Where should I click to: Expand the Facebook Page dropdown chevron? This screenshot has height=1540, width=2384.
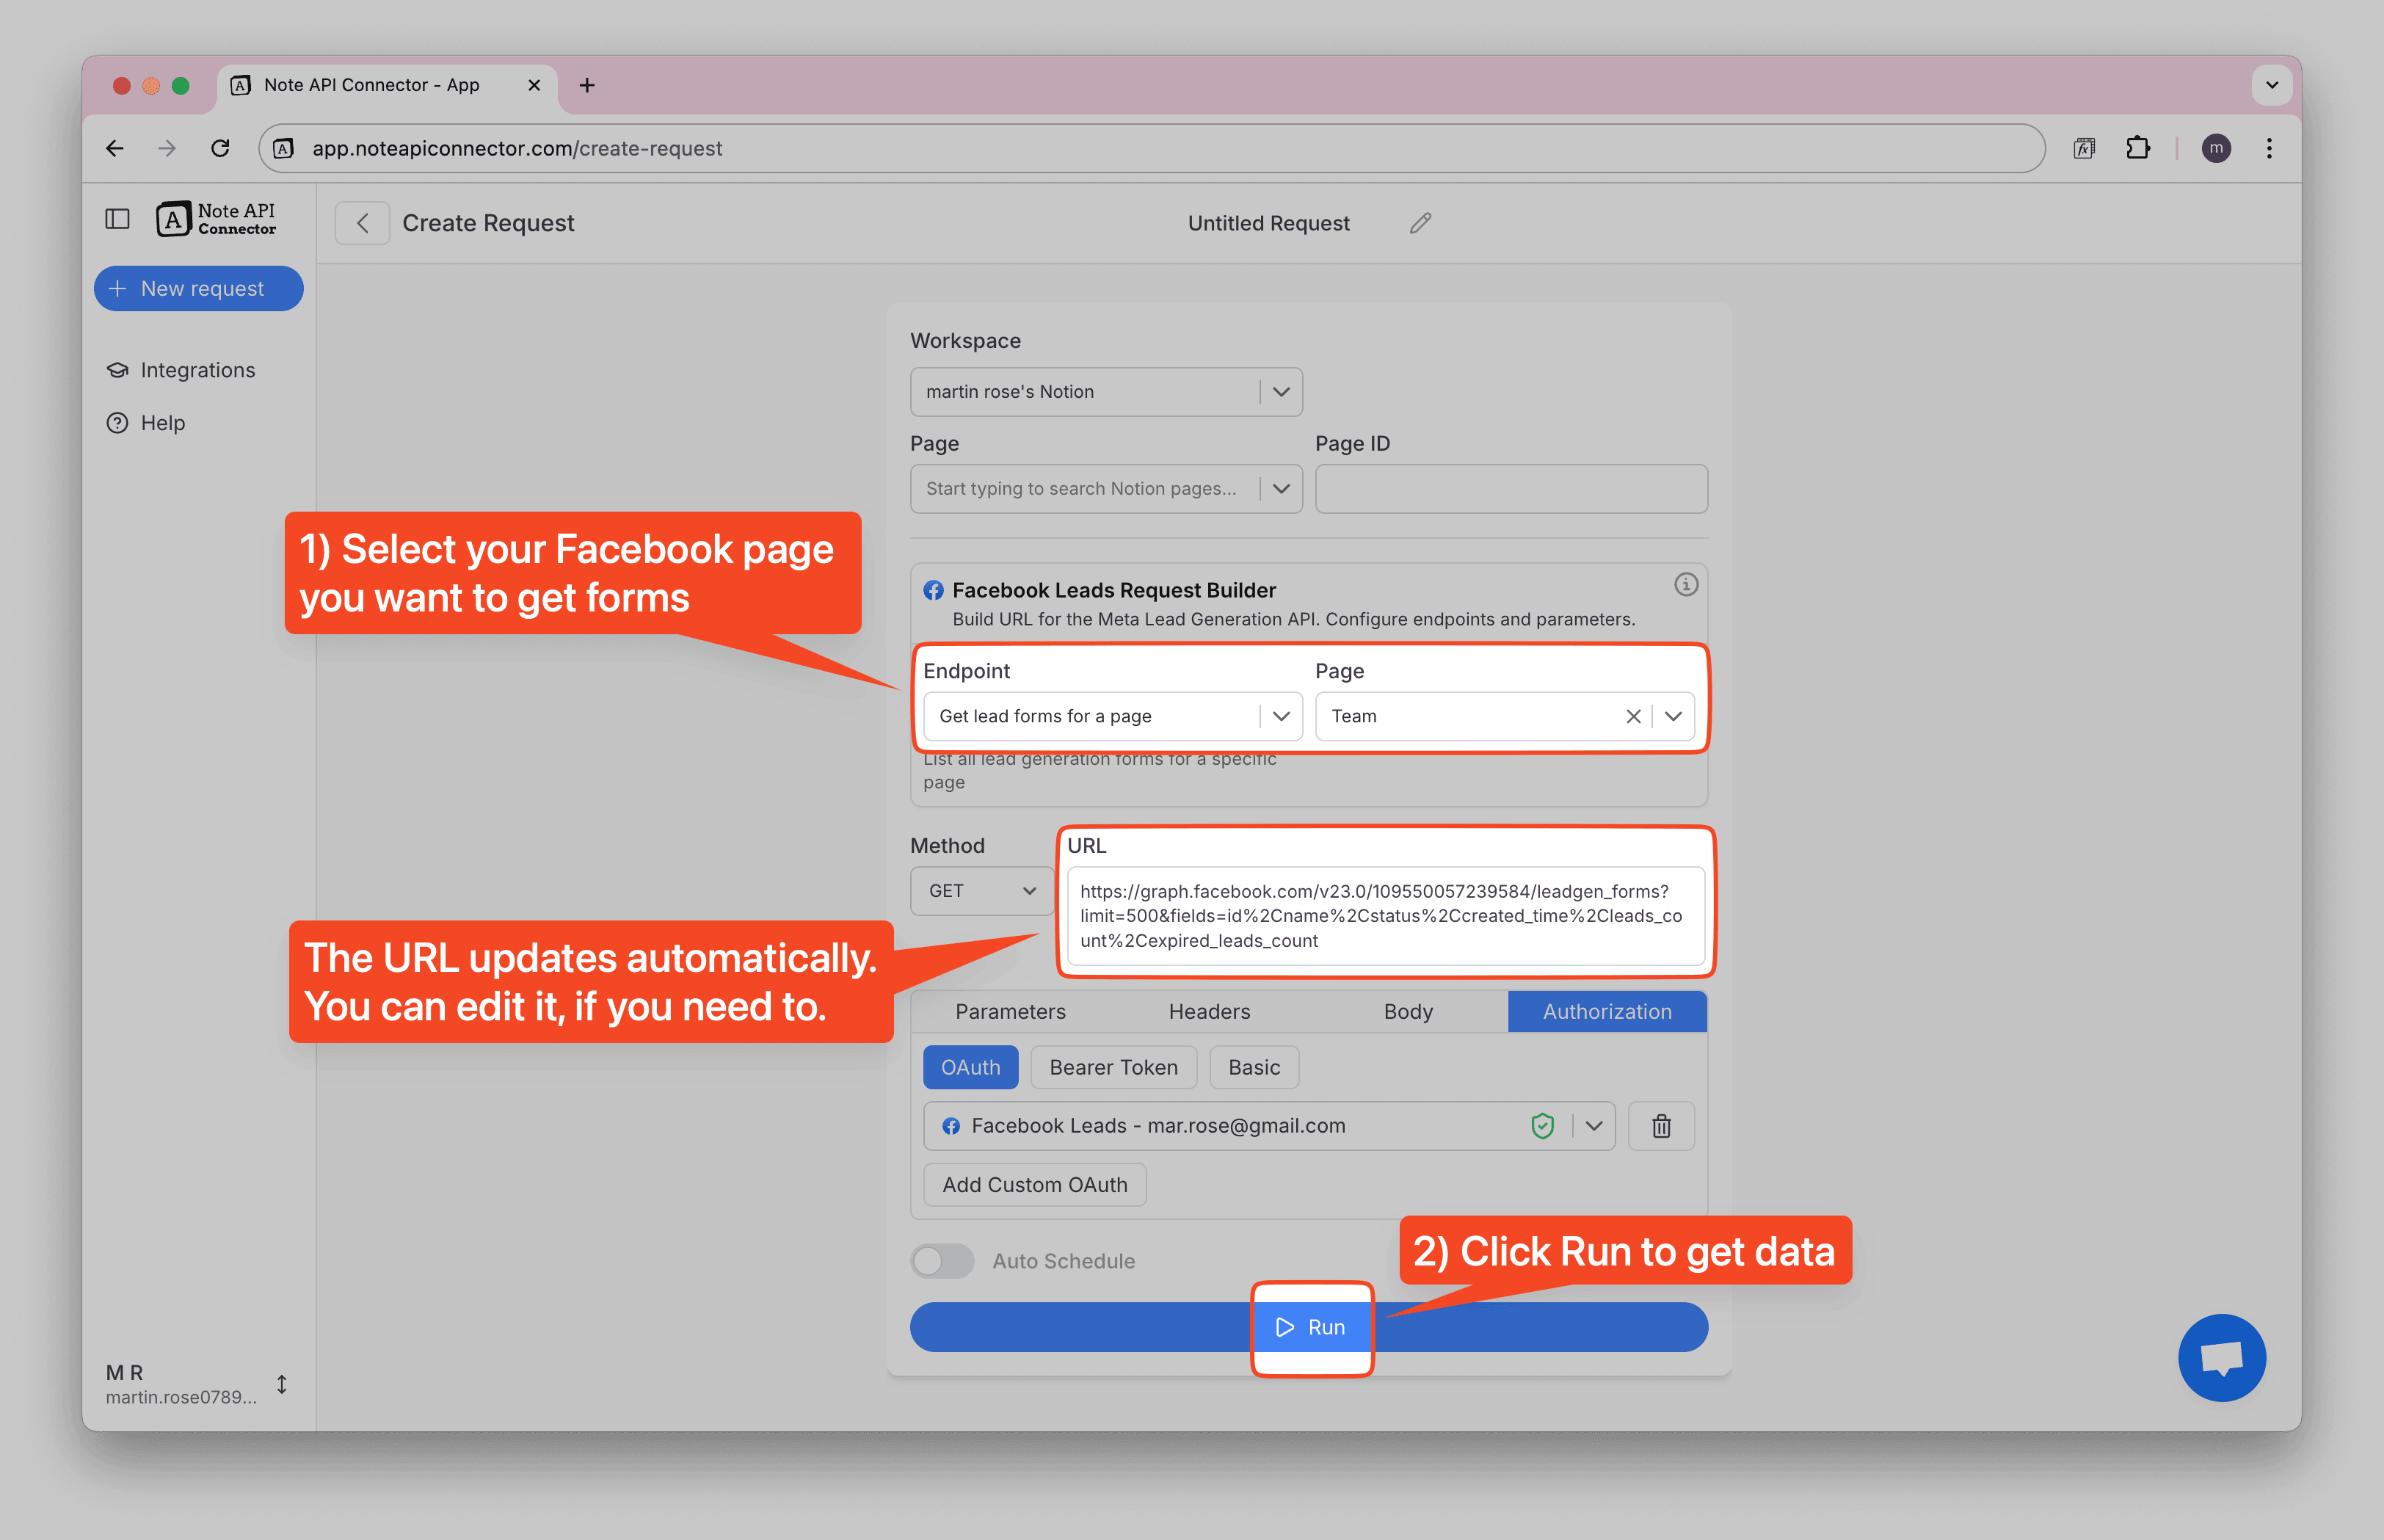1673,716
